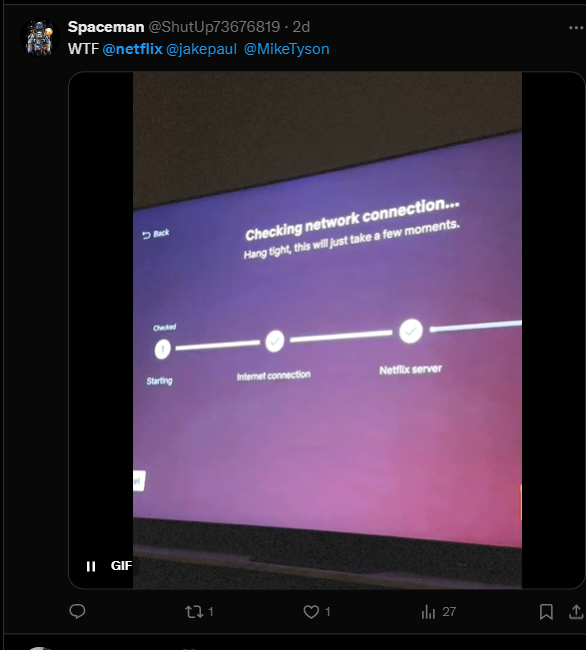Bookmark this post

[x=546, y=612]
